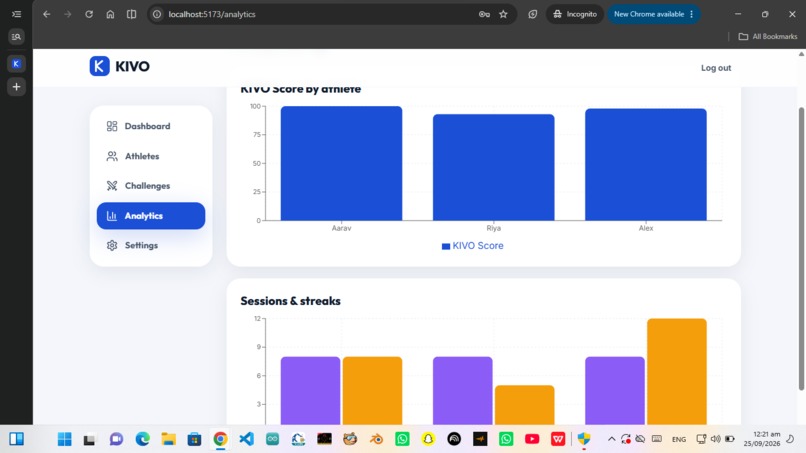Open the Challenges section
This screenshot has height=453, width=806.
tap(151, 186)
